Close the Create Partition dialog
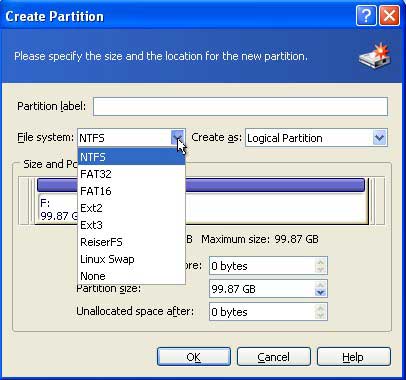Viewport: 406px width, 380px height. [389, 16]
